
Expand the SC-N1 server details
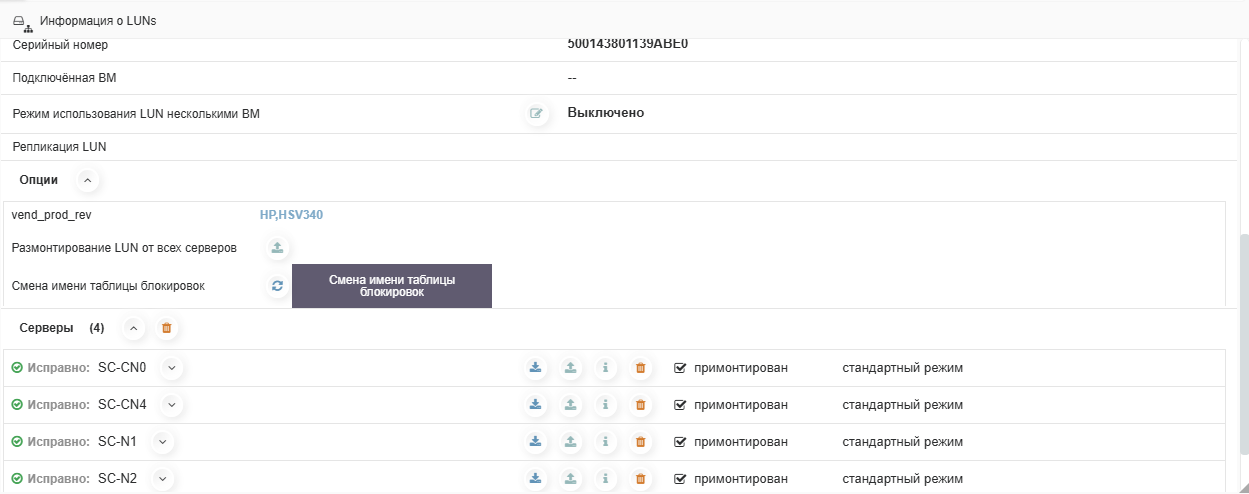click(162, 441)
